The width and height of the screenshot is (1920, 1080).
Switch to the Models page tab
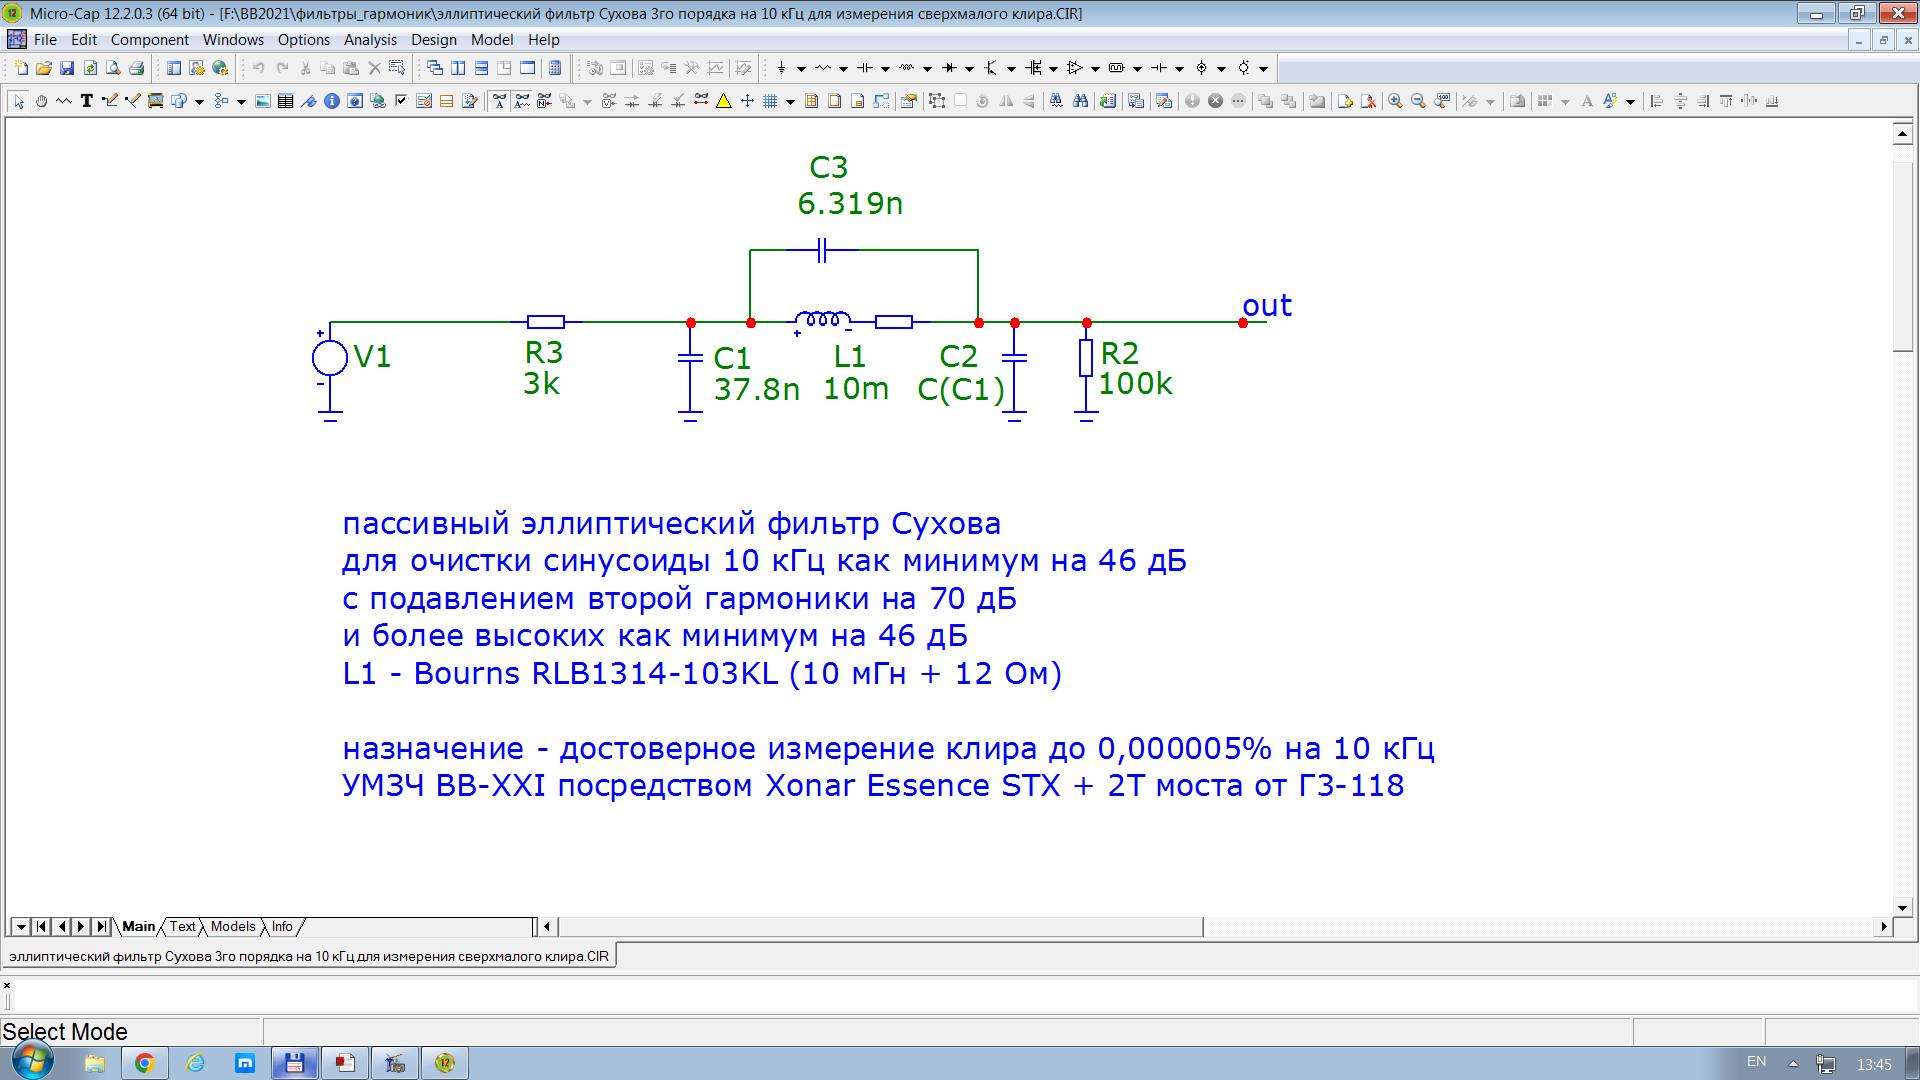233,926
